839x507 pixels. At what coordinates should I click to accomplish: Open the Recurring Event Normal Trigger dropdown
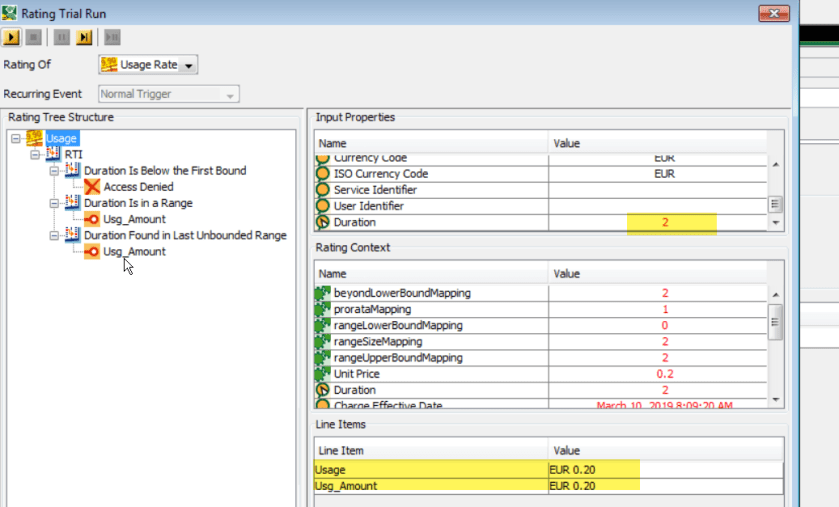click(230, 95)
